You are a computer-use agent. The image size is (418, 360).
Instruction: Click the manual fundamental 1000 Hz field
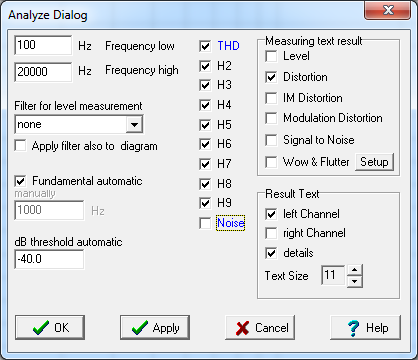pyautogui.click(x=49, y=210)
